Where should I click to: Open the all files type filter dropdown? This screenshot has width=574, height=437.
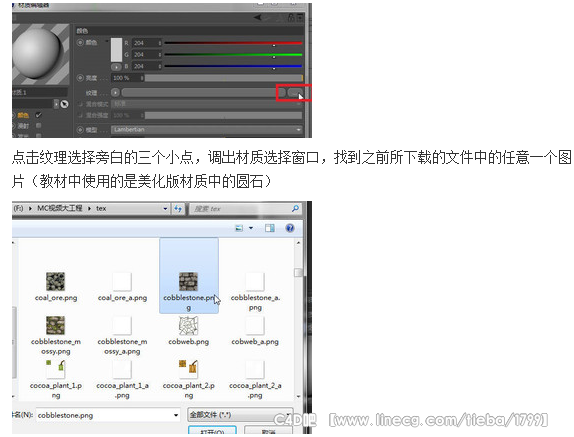click(240, 415)
